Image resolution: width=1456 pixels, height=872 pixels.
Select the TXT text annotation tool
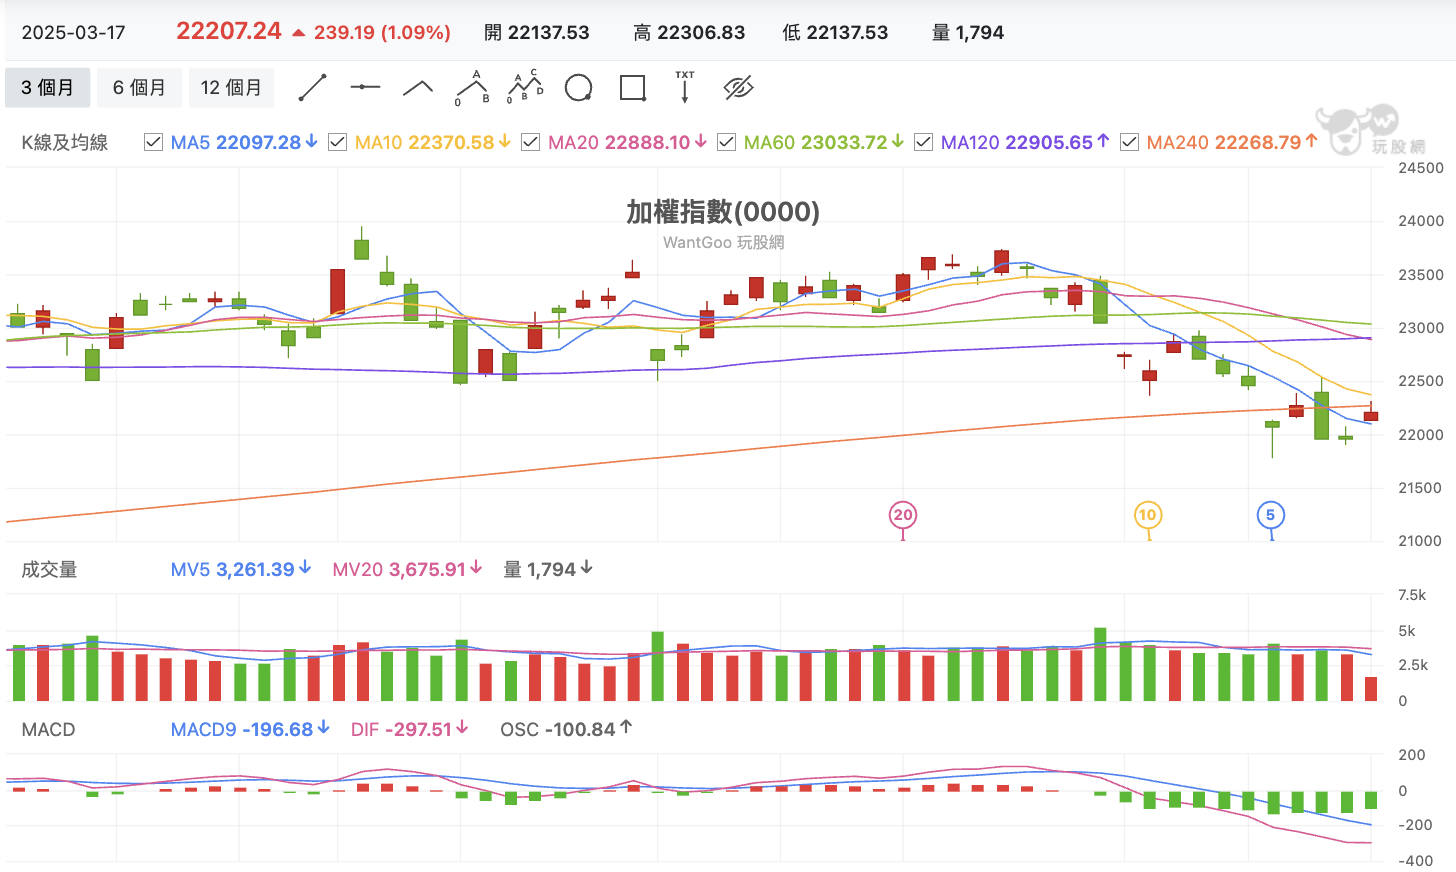[x=685, y=88]
